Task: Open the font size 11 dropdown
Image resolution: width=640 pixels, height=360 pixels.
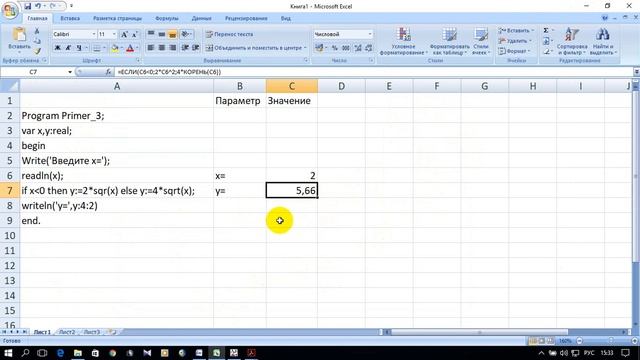Action: 114,34
